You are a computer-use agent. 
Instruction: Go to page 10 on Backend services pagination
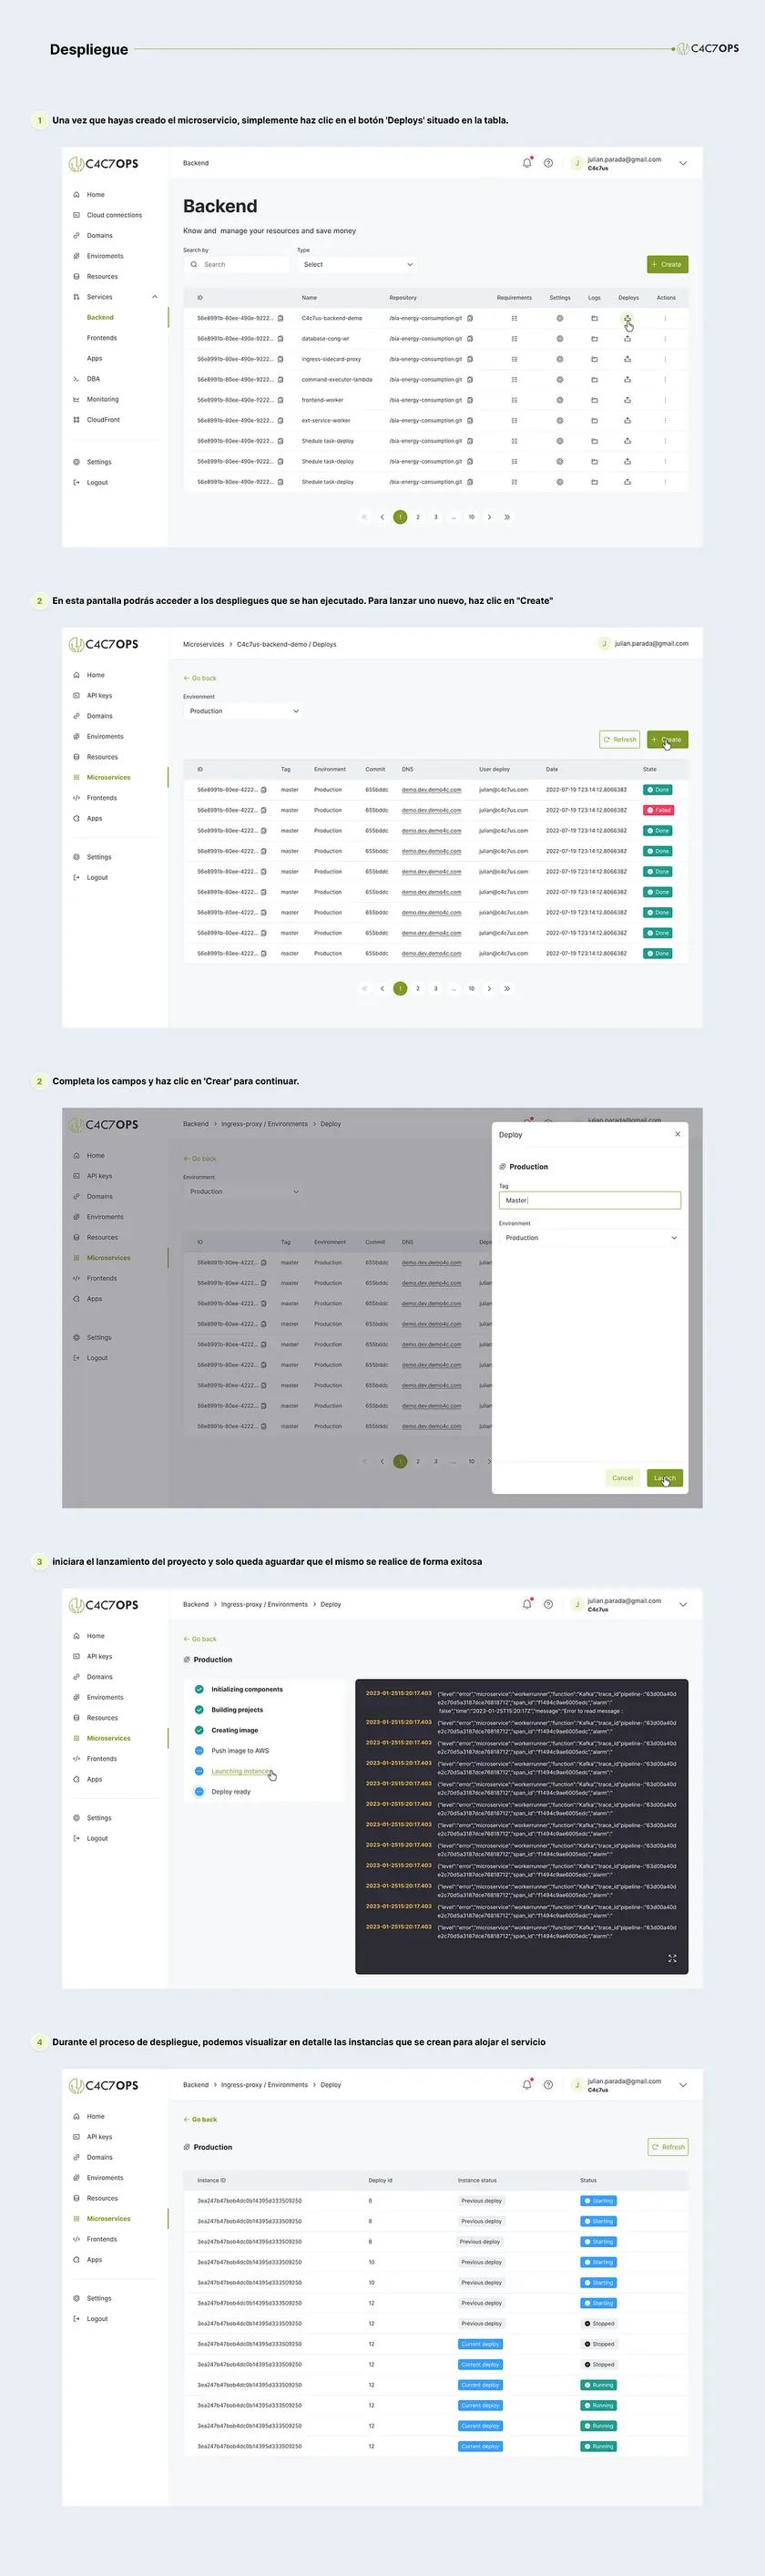pyautogui.click(x=471, y=517)
